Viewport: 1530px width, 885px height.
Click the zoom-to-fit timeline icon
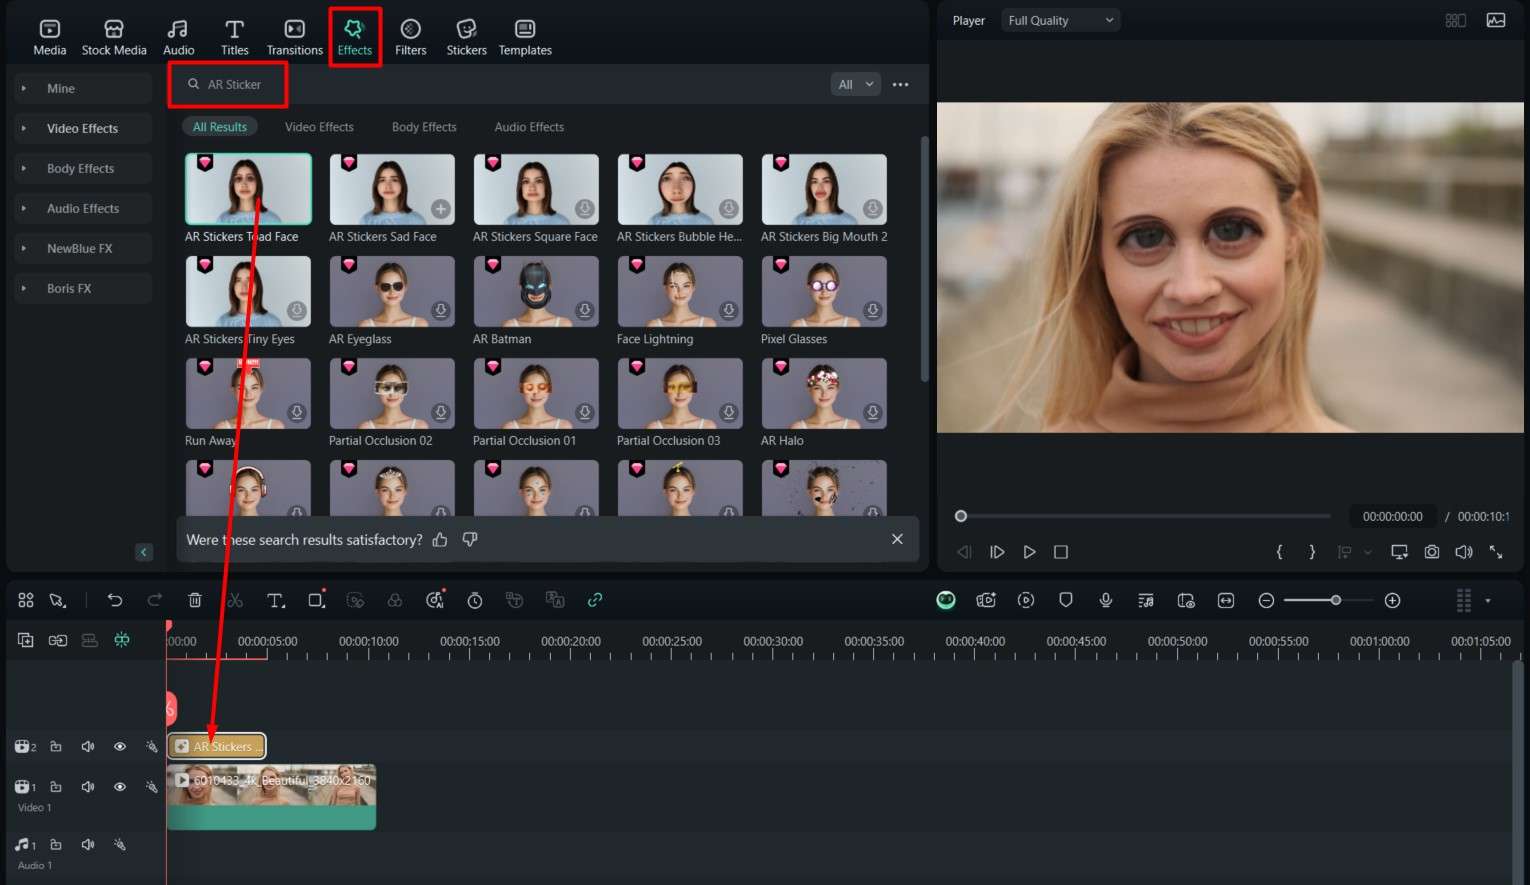click(x=1226, y=600)
